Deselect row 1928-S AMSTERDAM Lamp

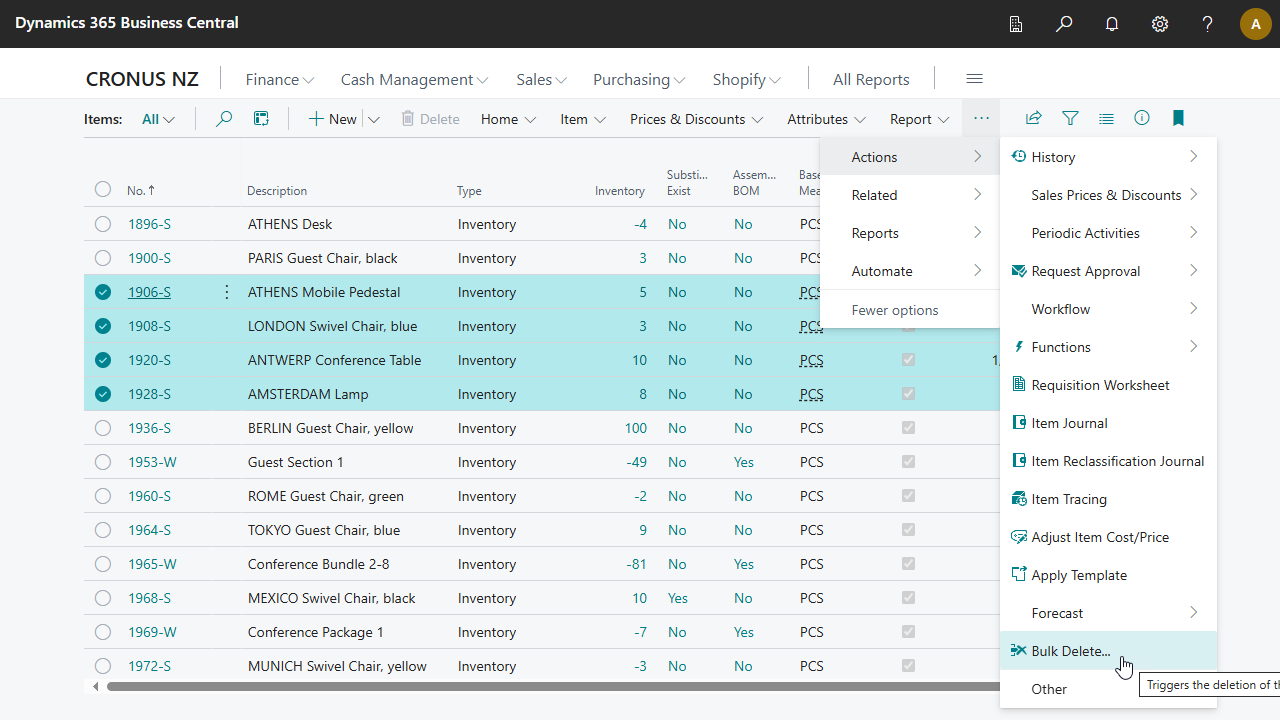tap(103, 394)
